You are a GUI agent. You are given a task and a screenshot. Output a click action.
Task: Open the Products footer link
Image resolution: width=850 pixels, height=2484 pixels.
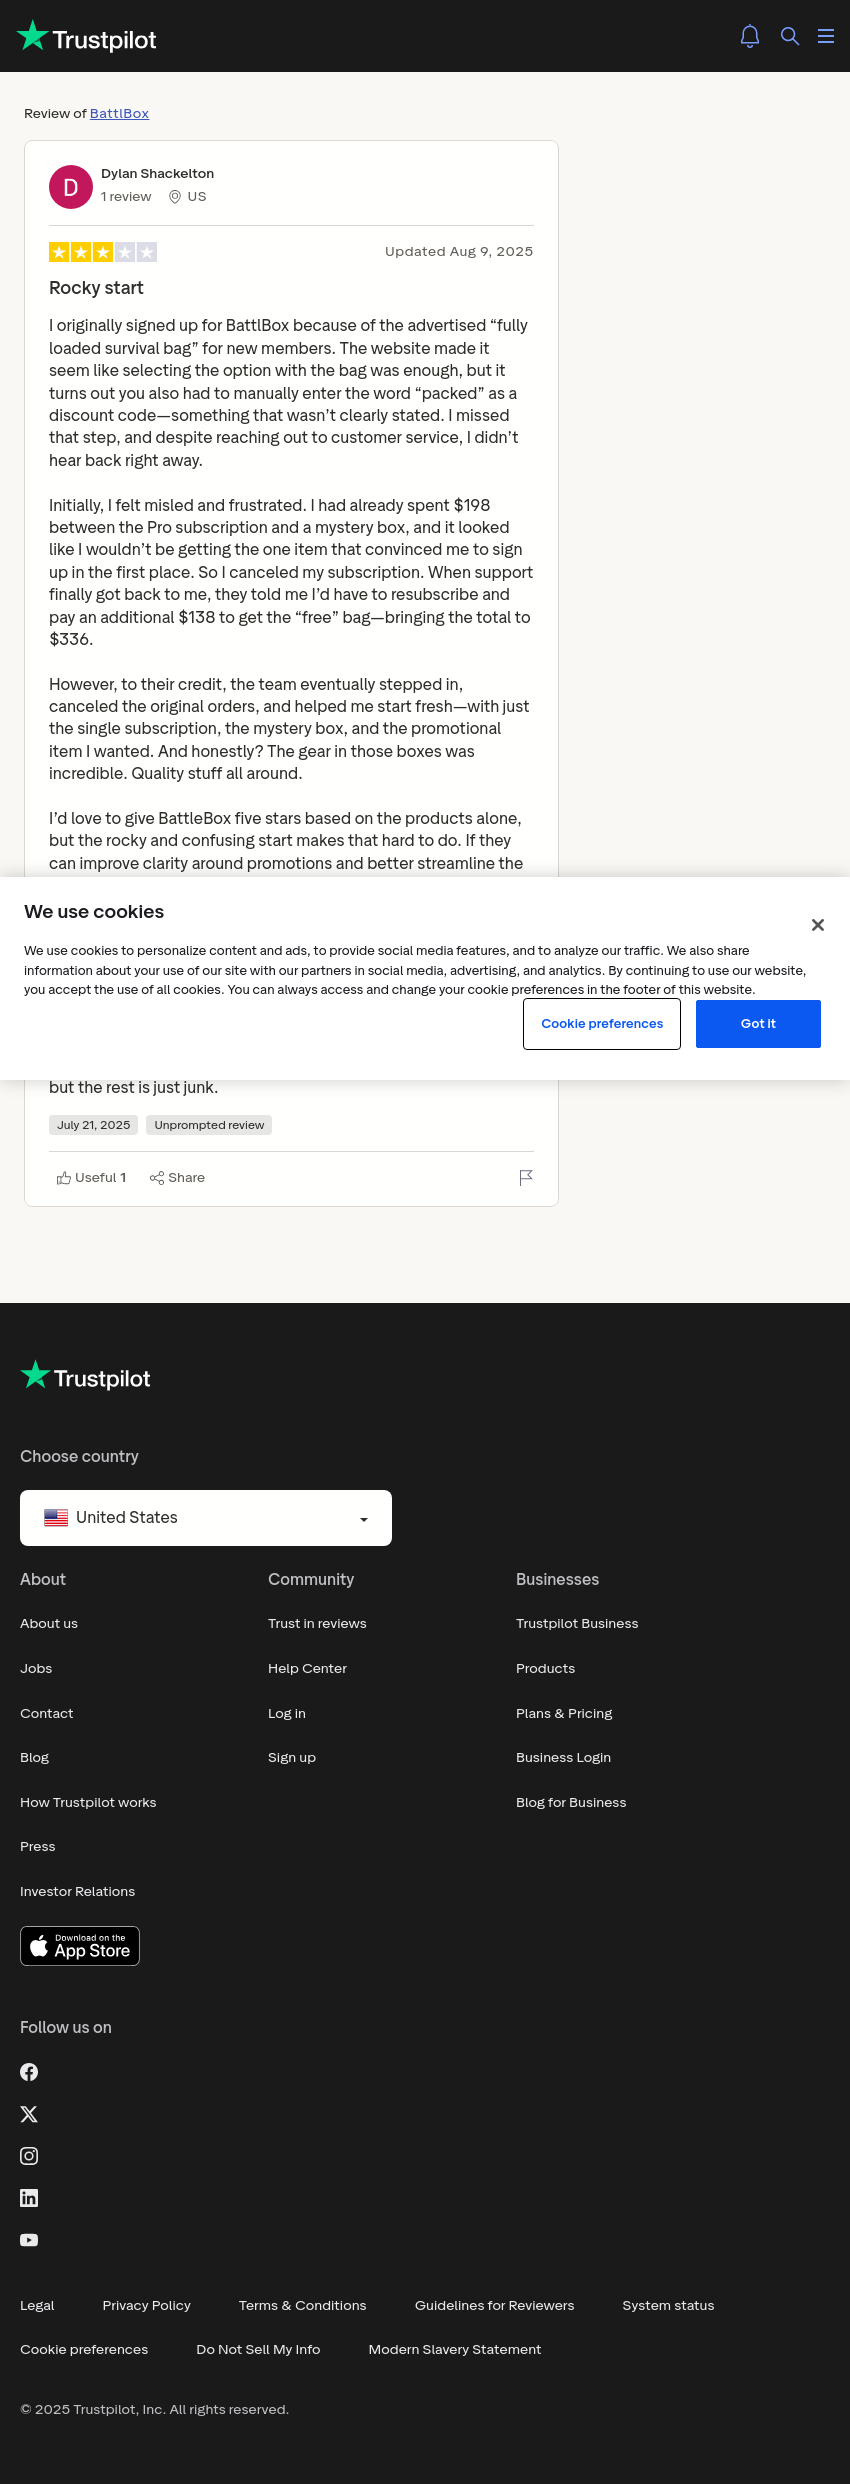pos(545,1669)
